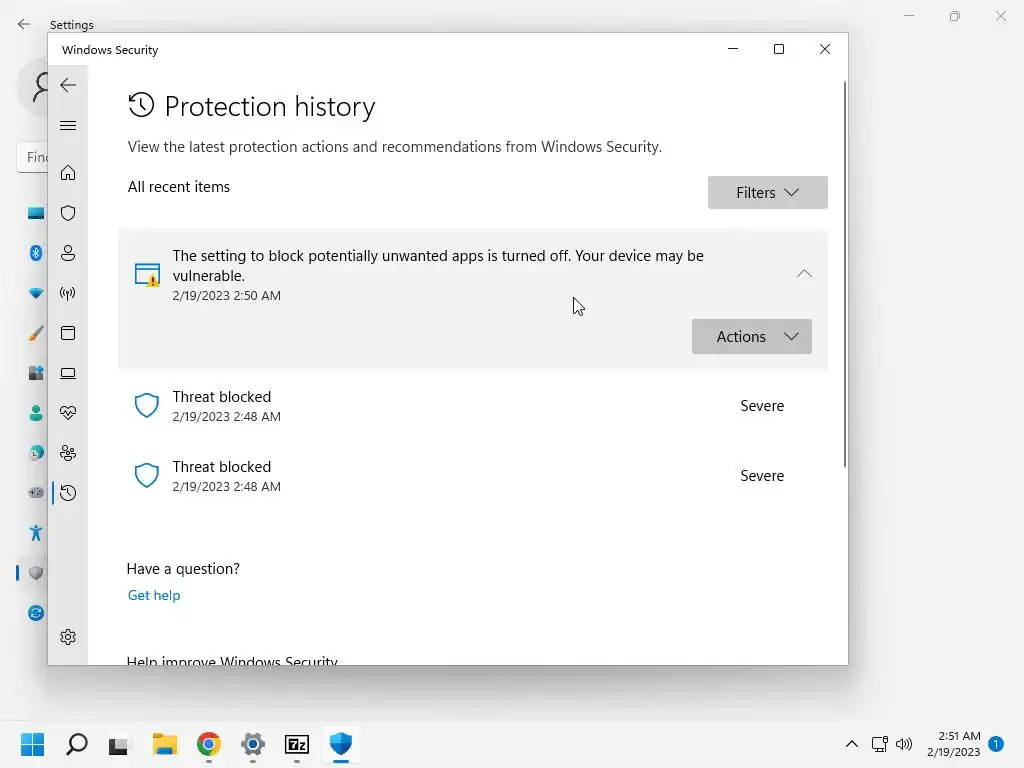Launch Google Chrome from taskbar
This screenshot has width=1024, height=768.
(x=209, y=744)
